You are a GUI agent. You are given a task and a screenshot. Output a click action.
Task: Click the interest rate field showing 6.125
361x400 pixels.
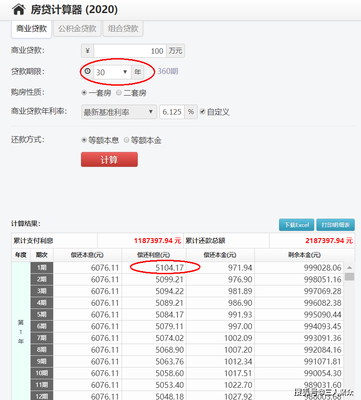(x=172, y=112)
